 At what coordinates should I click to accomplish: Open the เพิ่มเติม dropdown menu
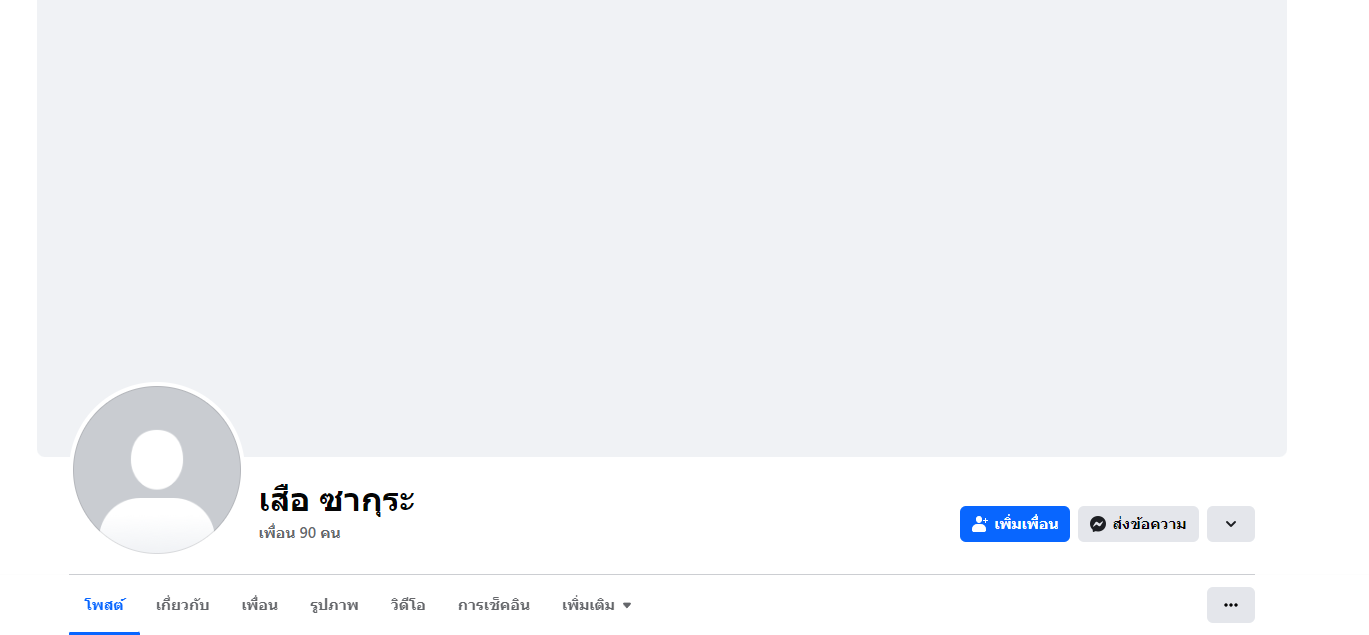pyautogui.click(x=596, y=605)
